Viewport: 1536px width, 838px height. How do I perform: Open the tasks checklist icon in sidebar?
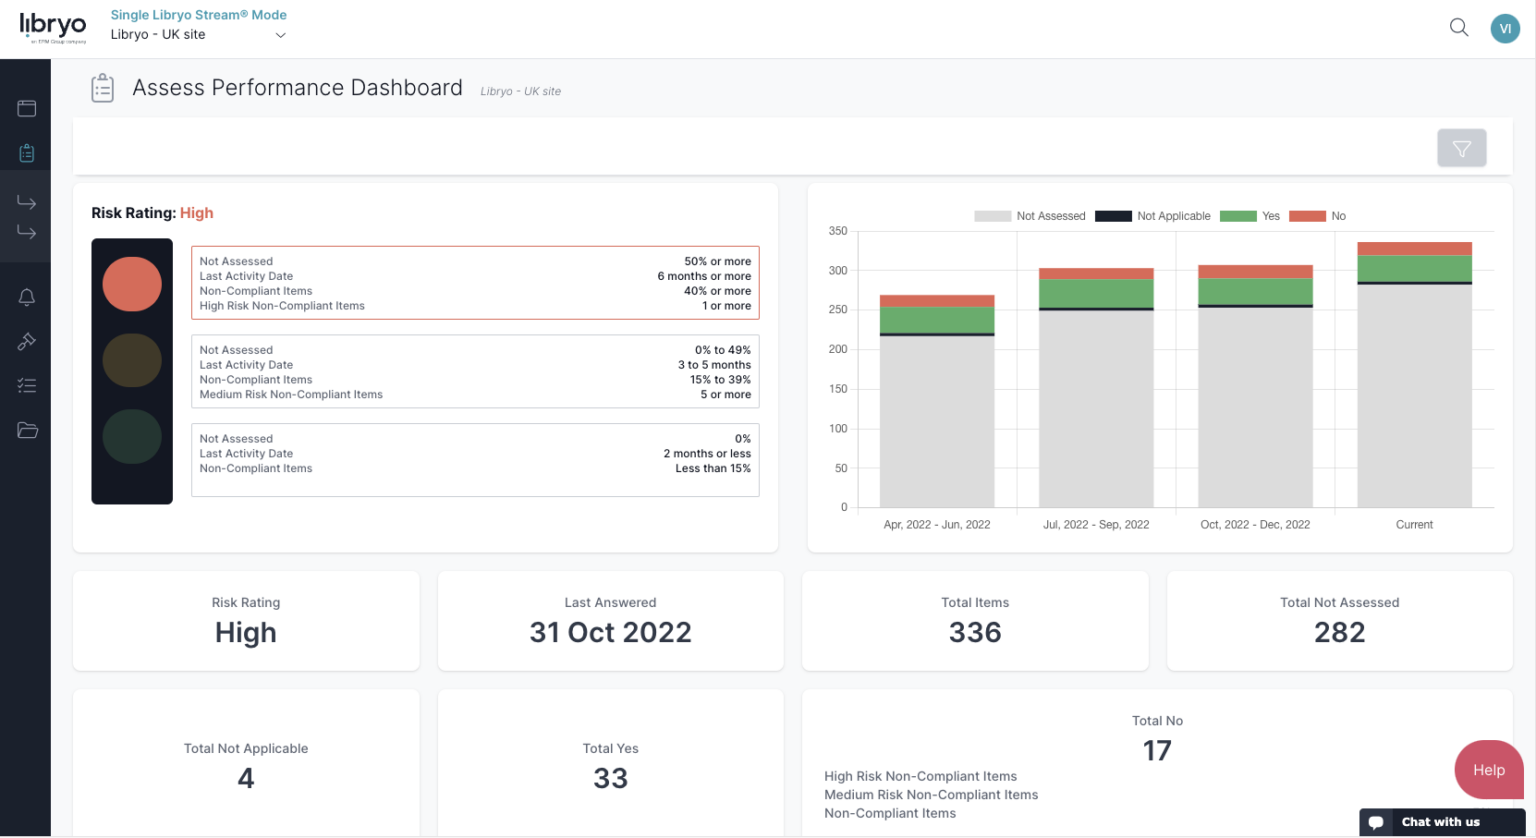coord(26,385)
